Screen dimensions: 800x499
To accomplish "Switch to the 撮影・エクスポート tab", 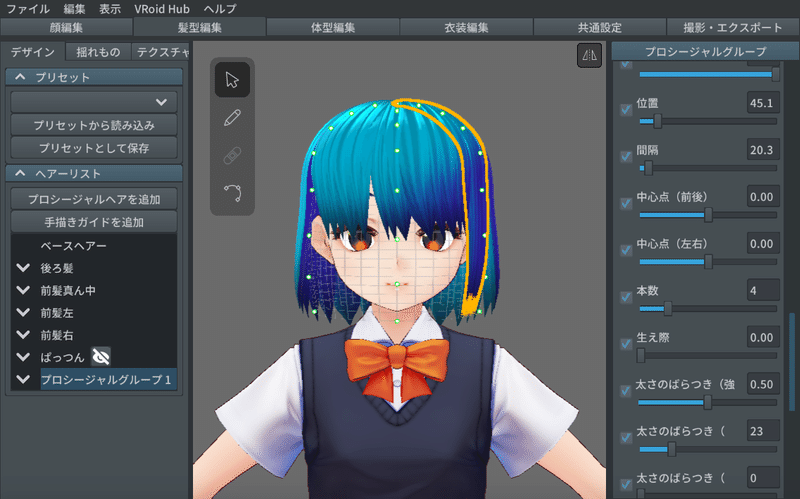I will pyautogui.click(x=733, y=27).
